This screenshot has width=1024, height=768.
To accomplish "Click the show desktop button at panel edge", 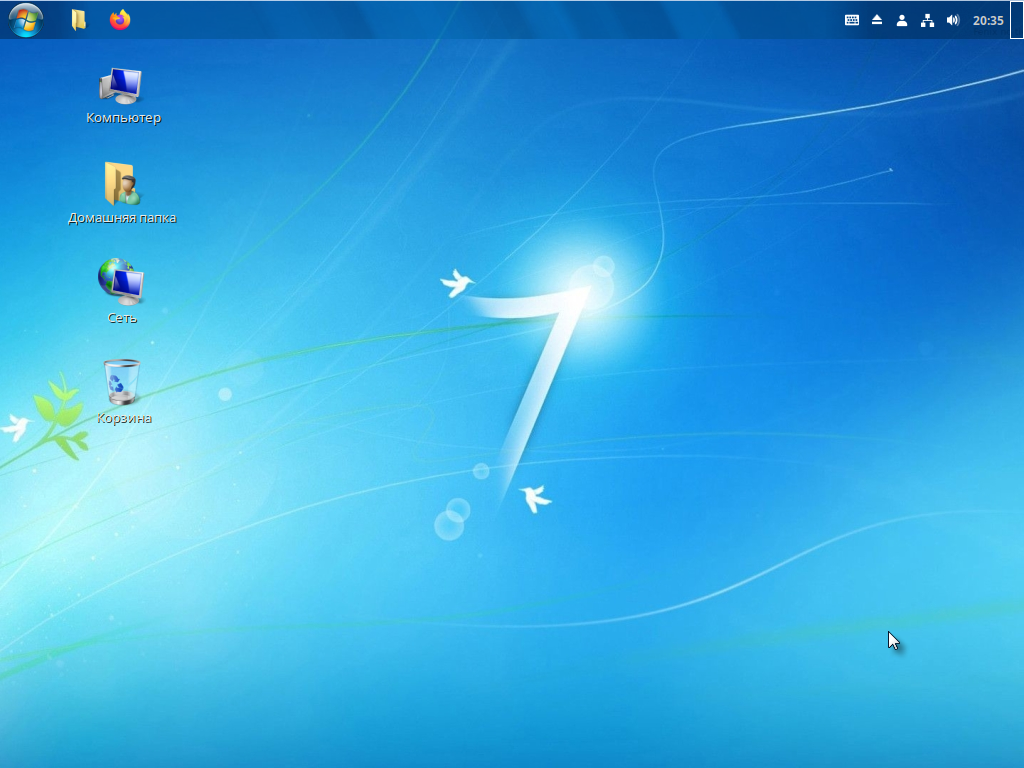I will pyautogui.click(x=1016, y=20).
